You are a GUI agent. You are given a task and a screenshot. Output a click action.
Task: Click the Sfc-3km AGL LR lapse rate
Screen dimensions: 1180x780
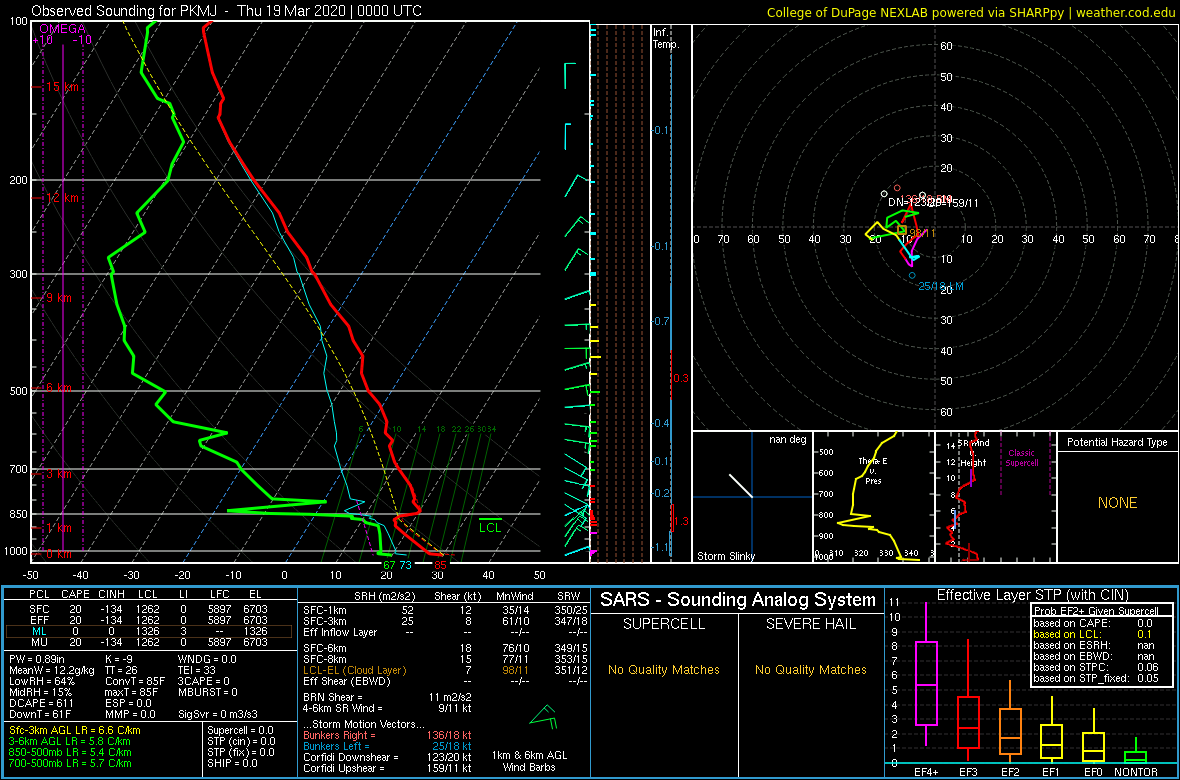pyautogui.click(x=75, y=730)
